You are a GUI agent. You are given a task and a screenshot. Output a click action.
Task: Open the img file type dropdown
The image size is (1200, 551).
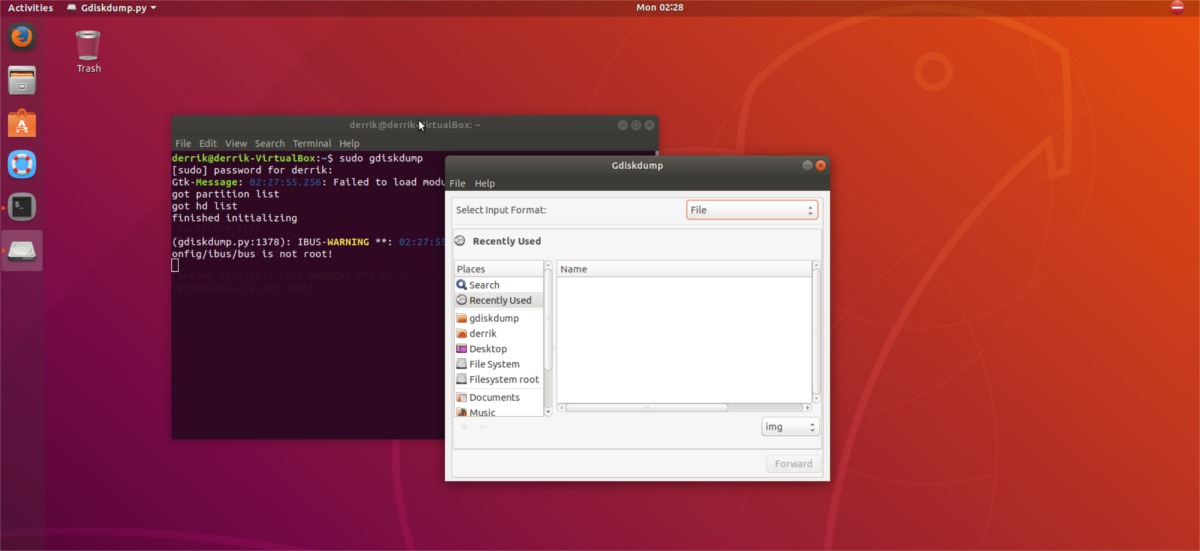[790, 427]
